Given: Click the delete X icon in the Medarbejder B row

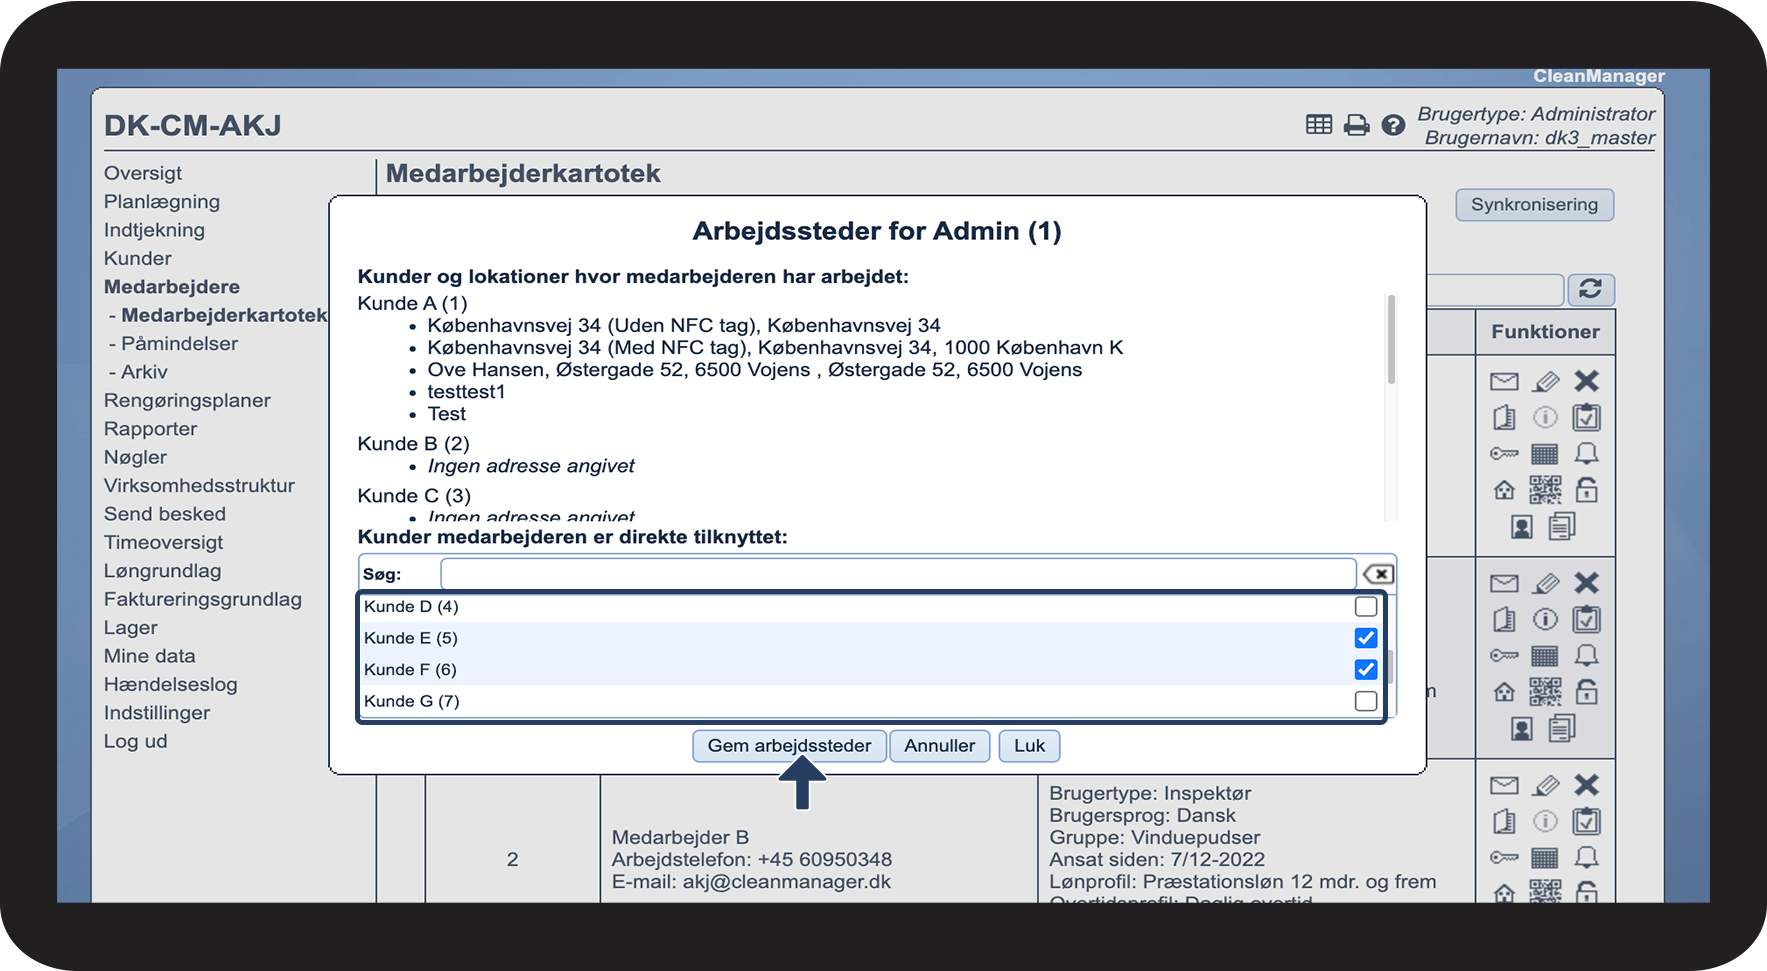Looking at the screenshot, I should 1587,785.
